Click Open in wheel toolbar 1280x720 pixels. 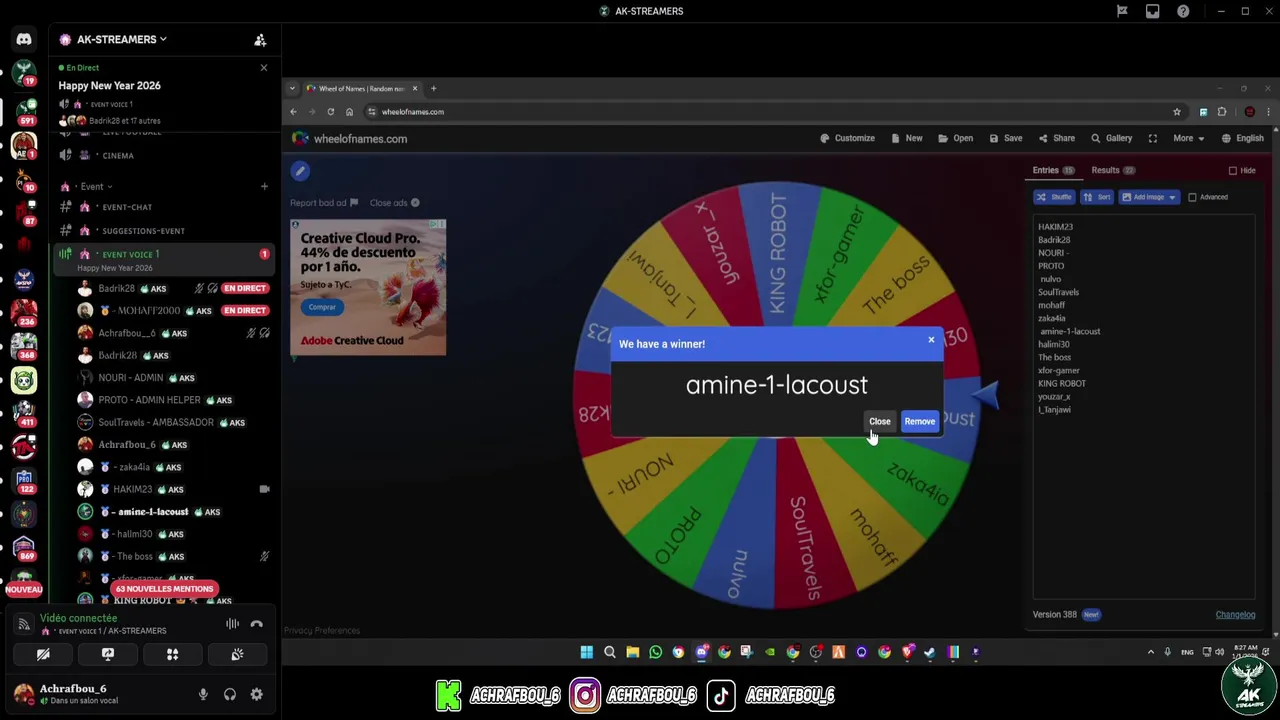(x=955, y=139)
